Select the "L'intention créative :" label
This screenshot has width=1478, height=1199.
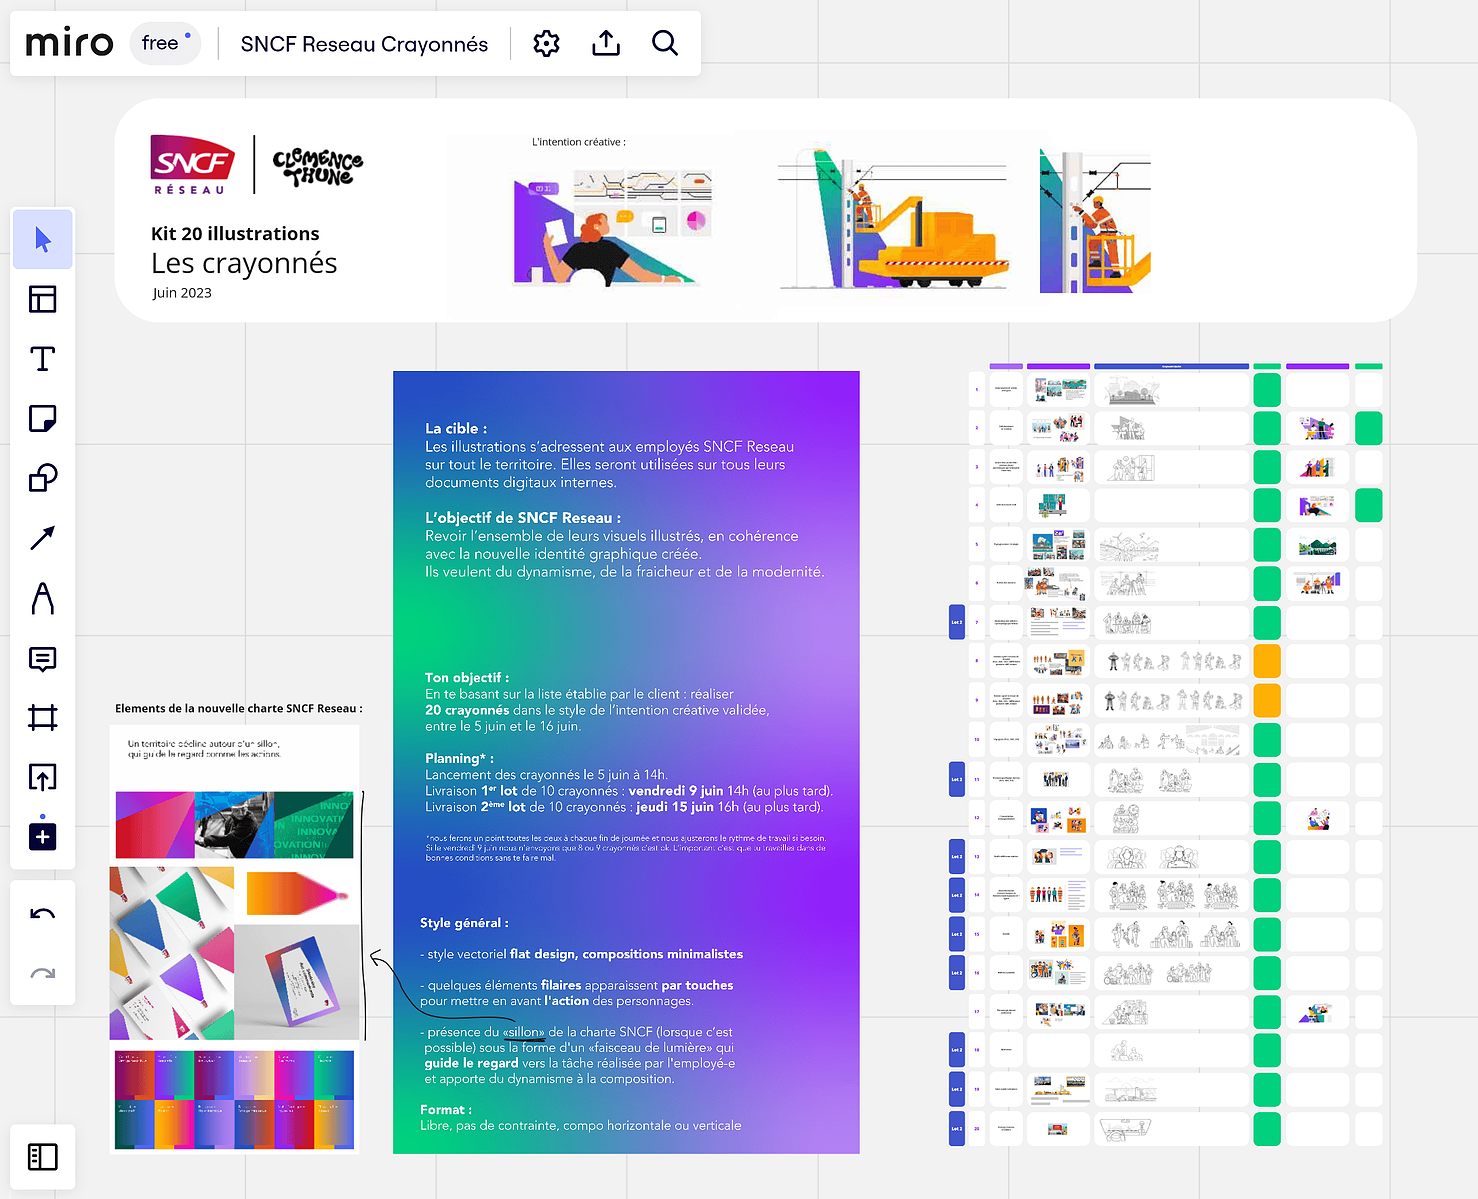(x=579, y=142)
